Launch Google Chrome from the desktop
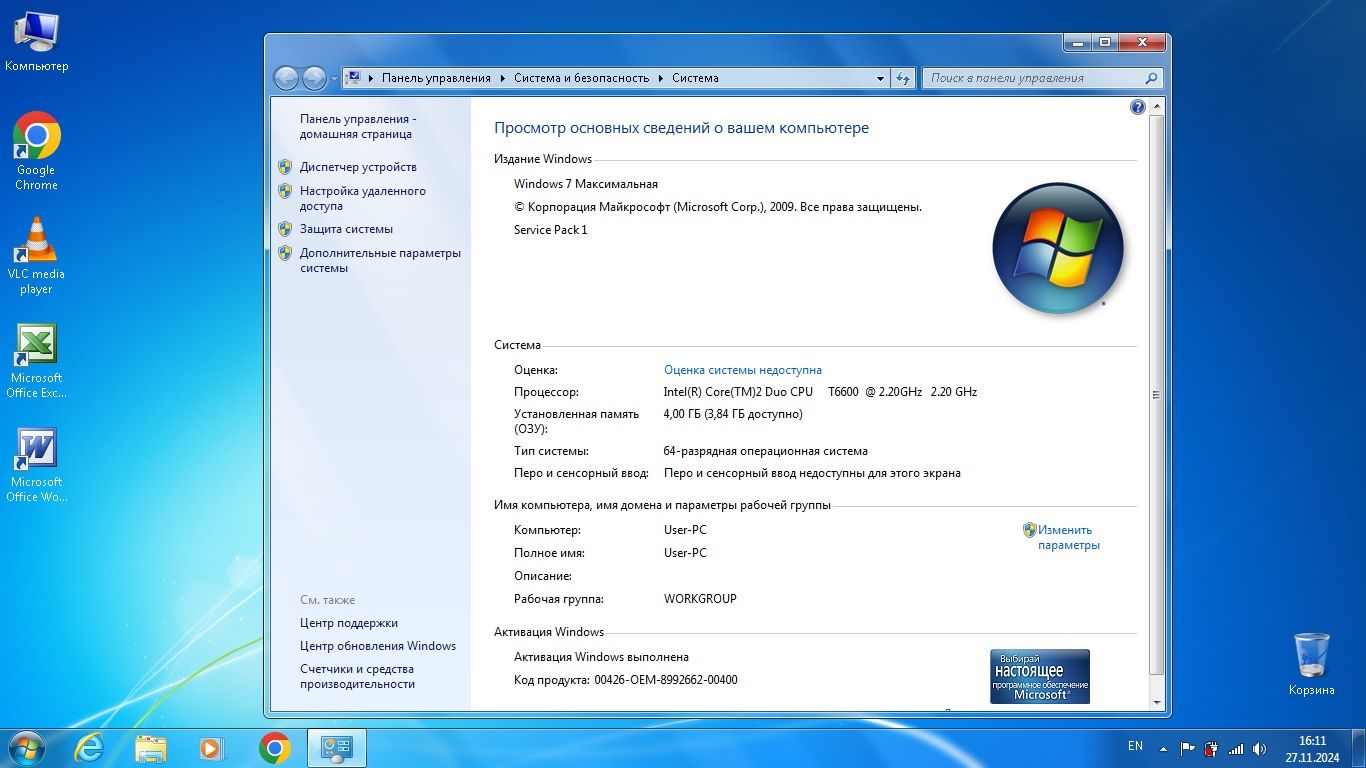This screenshot has width=1366, height=768. pyautogui.click(x=36, y=151)
